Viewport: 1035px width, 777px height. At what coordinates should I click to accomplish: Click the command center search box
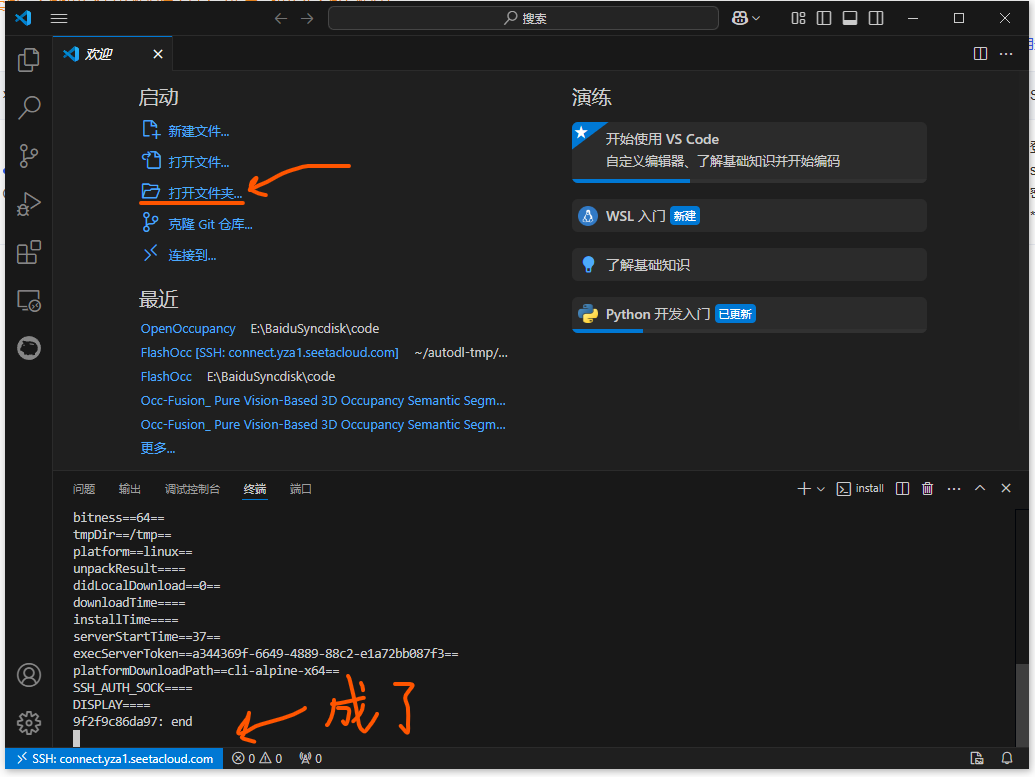[x=523, y=18]
